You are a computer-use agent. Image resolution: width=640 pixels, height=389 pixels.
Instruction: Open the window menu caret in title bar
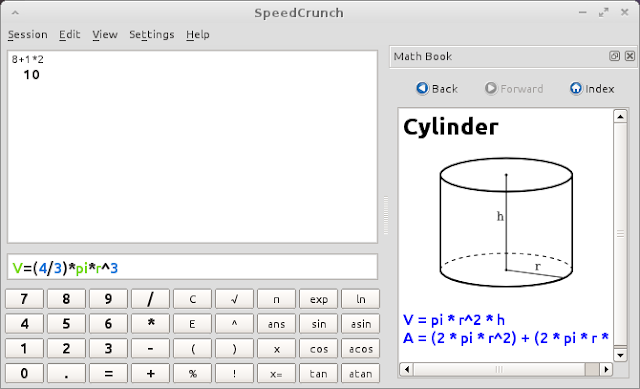[15, 13]
